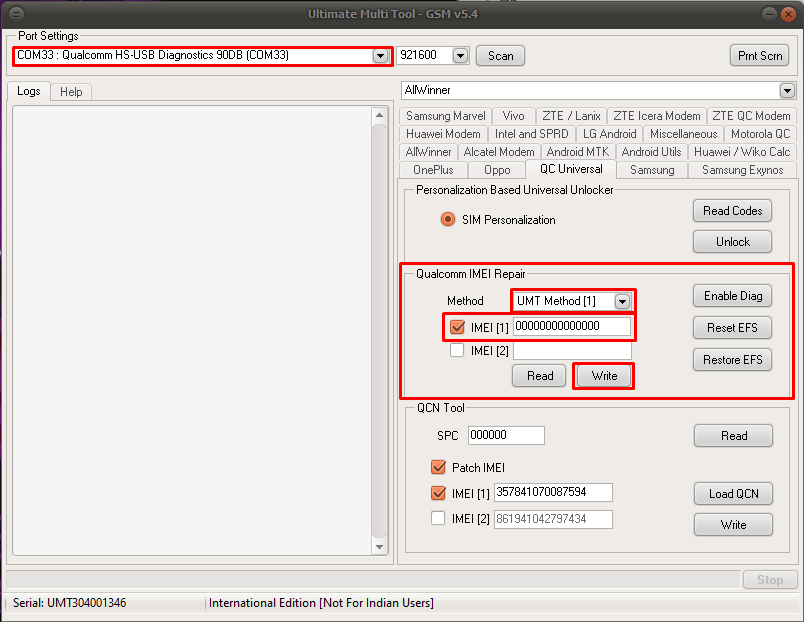Click the Prnt Scrn button
Viewport: 804px width, 622px height.
(760, 56)
